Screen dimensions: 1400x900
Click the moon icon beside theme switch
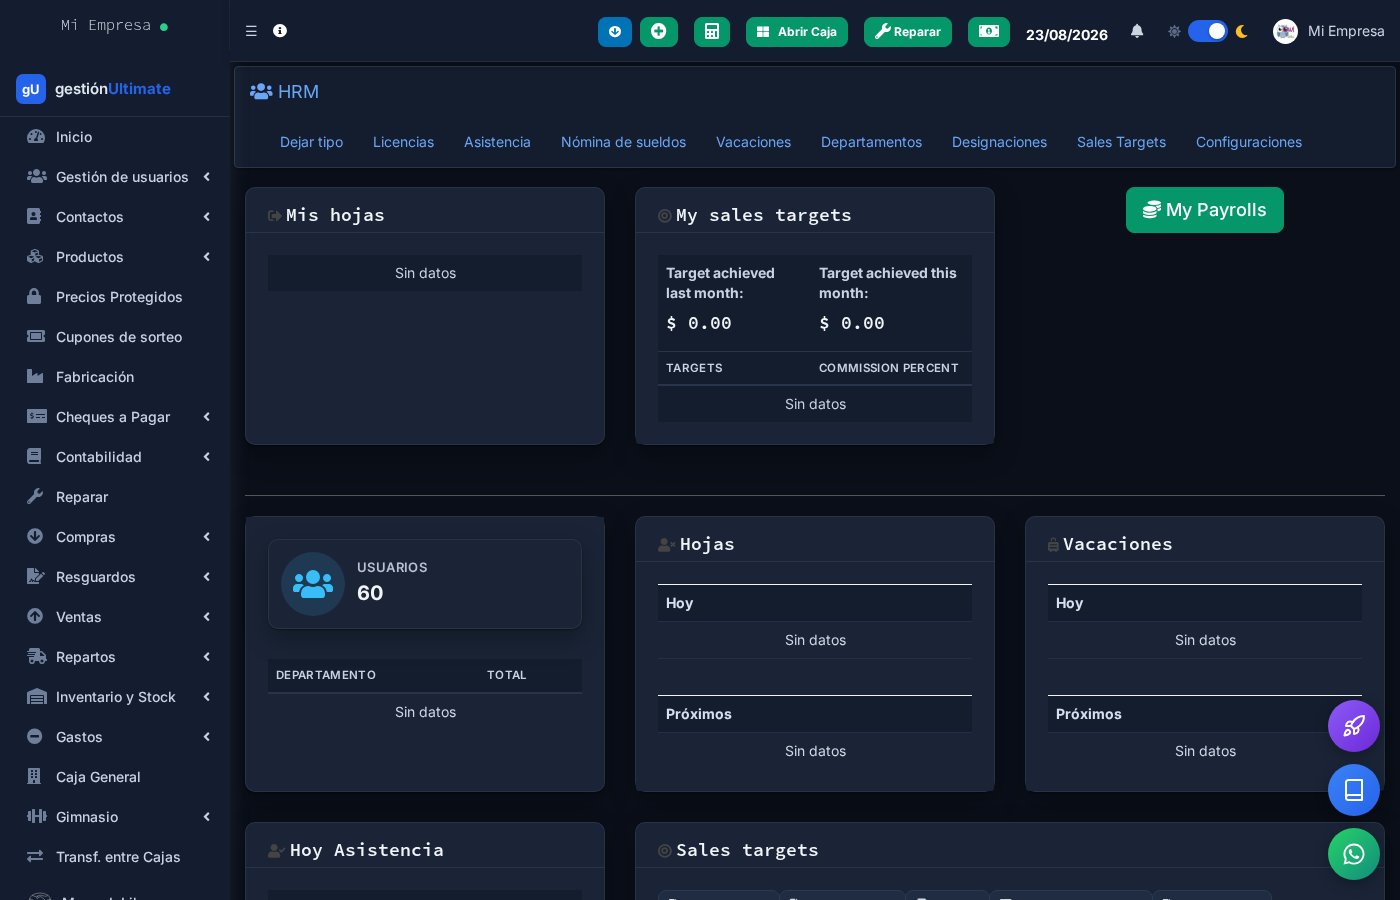pos(1242,31)
